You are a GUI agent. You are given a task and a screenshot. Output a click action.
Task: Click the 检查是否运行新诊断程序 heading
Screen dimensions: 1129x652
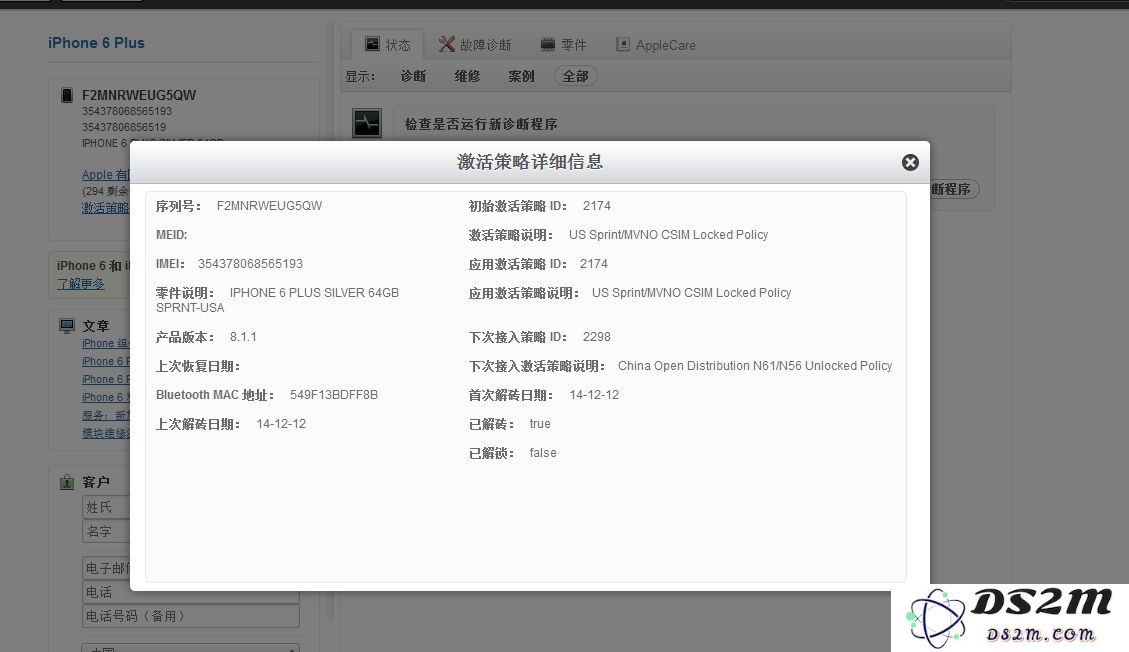[x=481, y=124]
